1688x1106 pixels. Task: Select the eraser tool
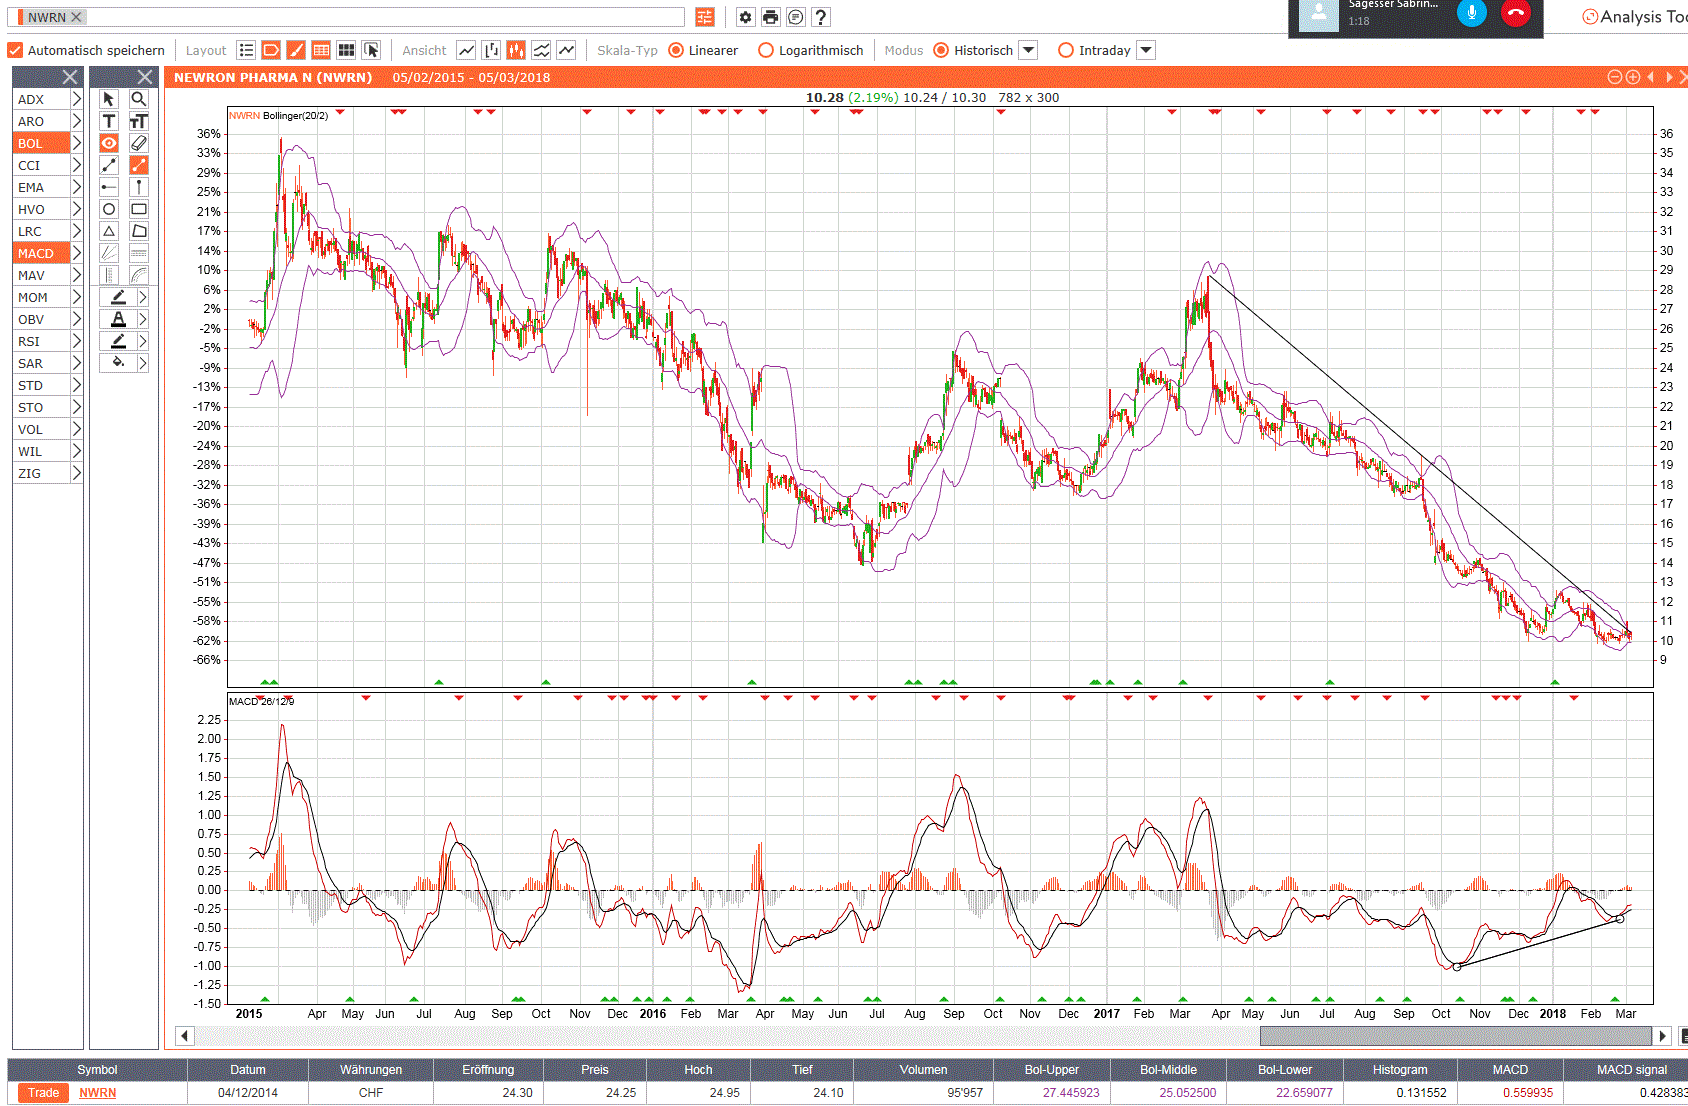click(x=139, y=143)
